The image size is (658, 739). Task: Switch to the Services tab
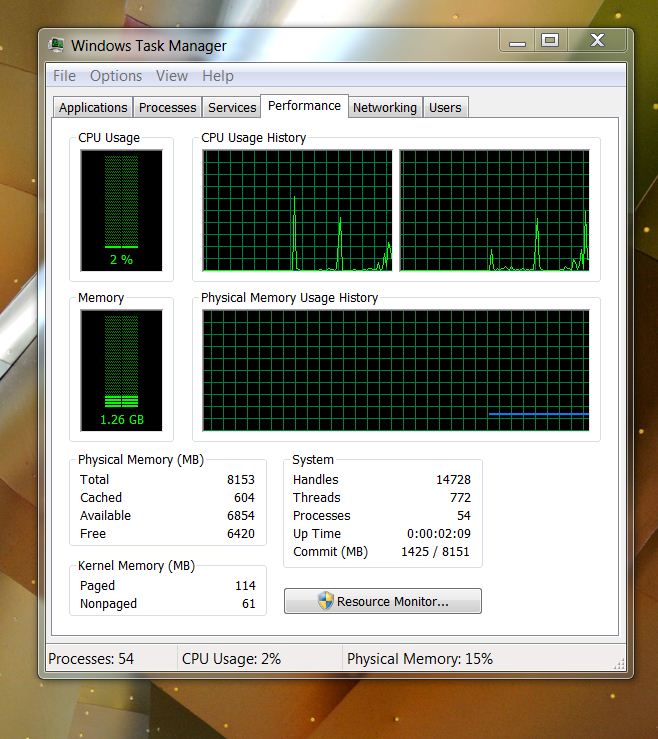point(232,107)
